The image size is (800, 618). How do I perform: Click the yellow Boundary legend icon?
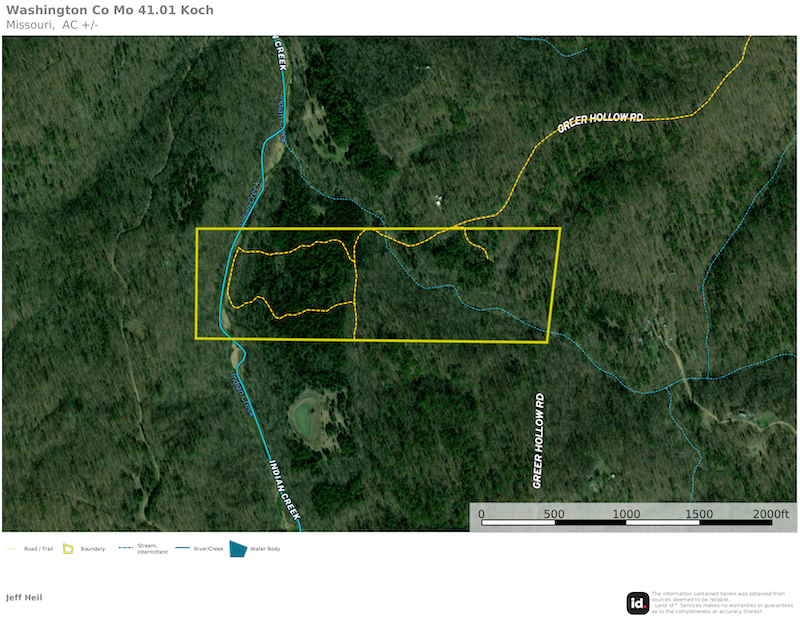point(68,549)
